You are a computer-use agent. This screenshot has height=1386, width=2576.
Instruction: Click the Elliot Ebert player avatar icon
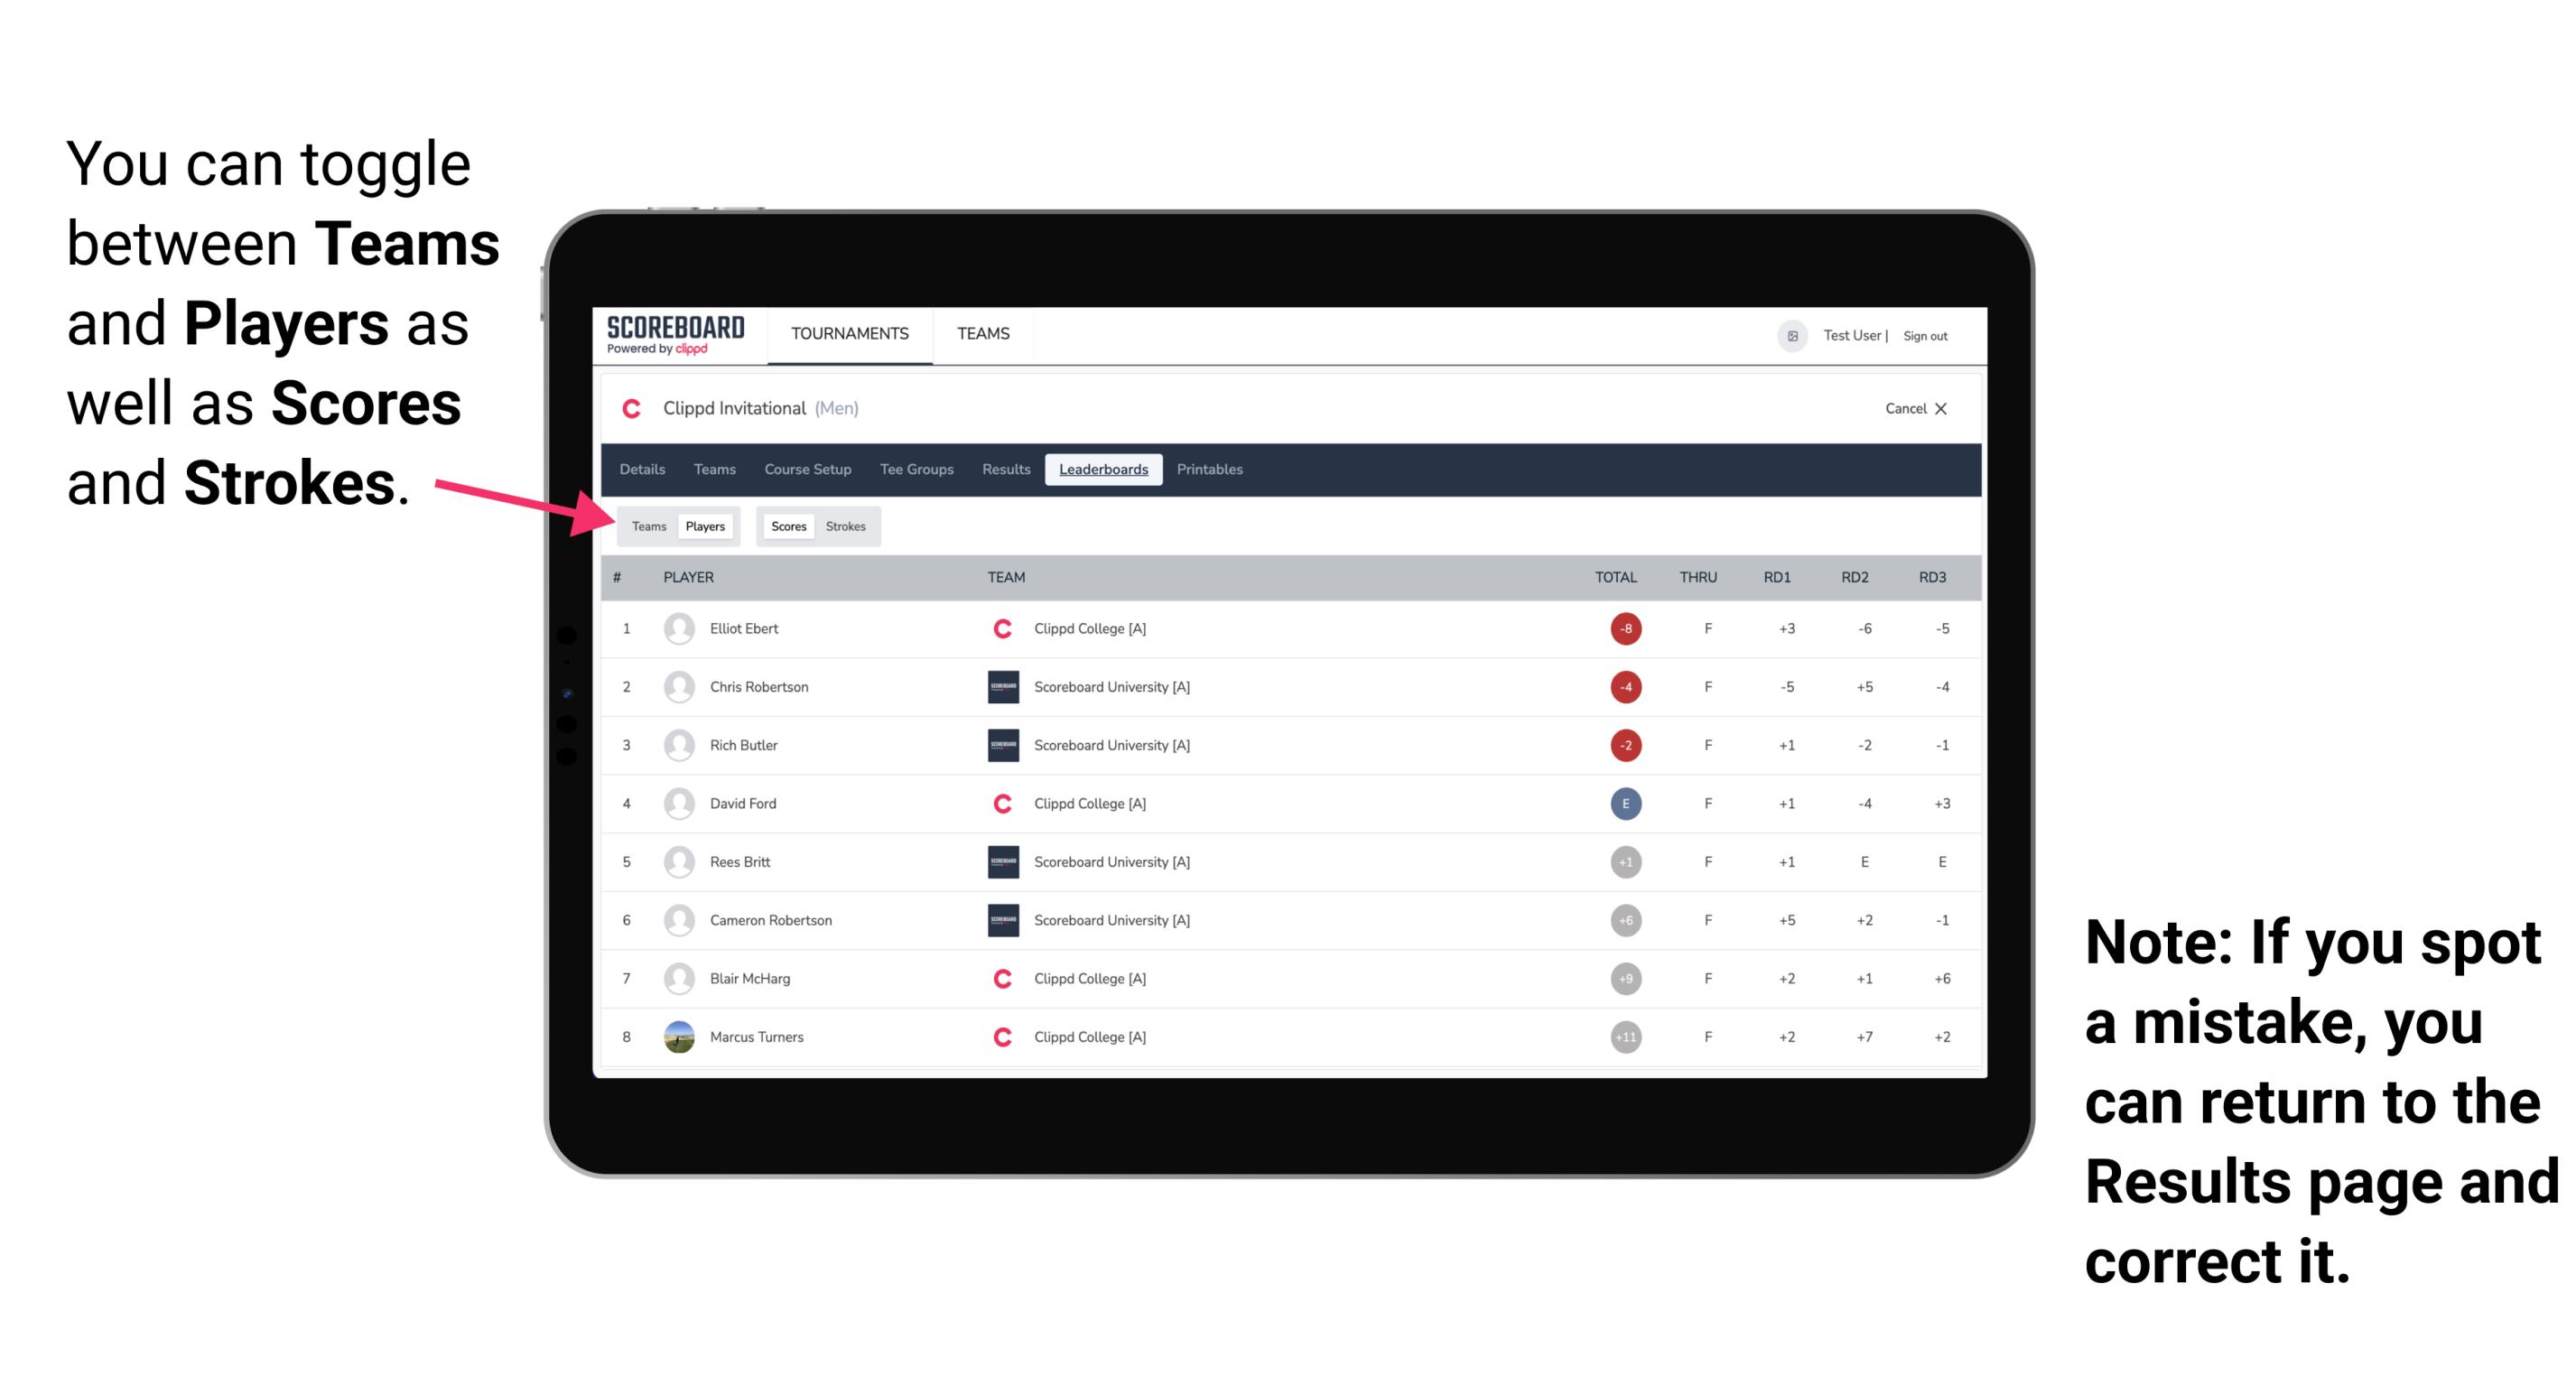click(x=677, y=628)
